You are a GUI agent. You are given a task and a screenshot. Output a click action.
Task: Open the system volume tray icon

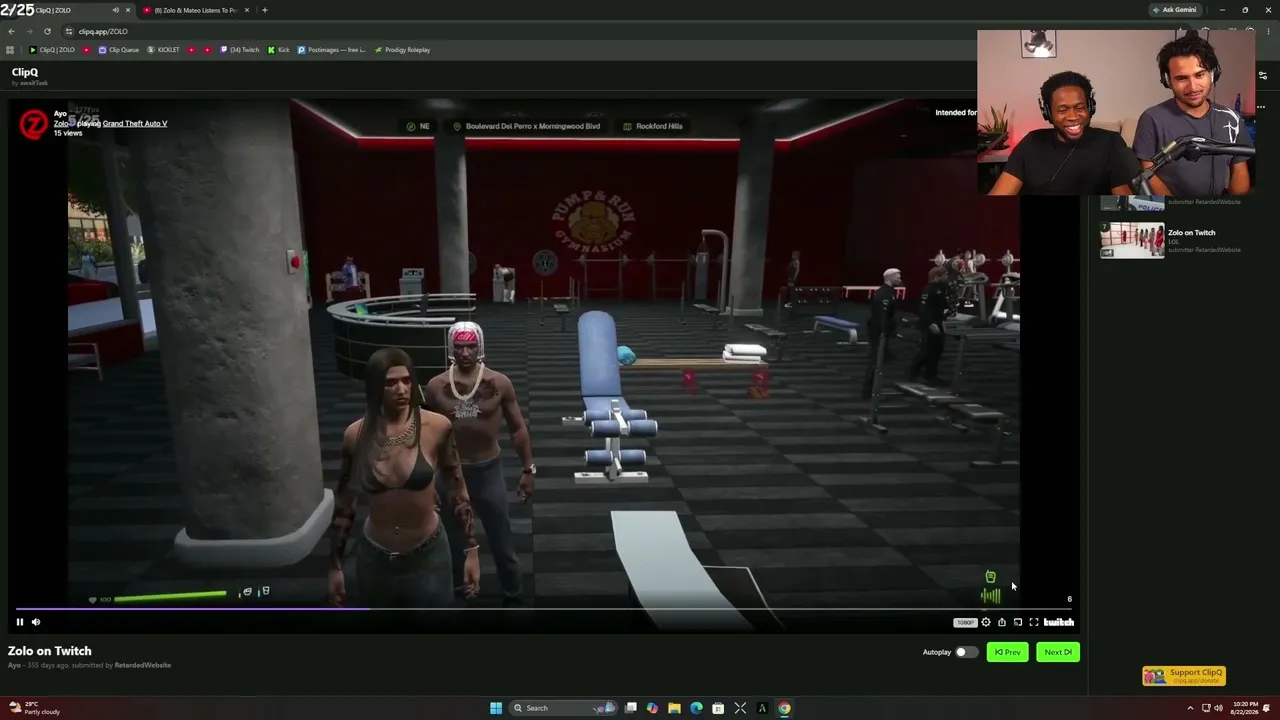click(x=1218, y=708)
